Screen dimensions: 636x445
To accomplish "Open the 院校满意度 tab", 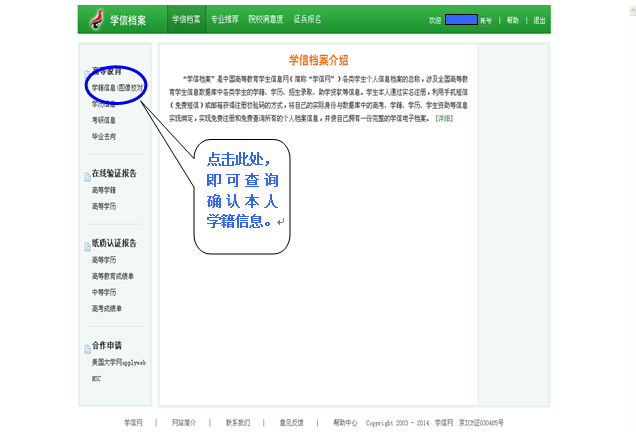I will pyautogui.click(x=265, y=19).
